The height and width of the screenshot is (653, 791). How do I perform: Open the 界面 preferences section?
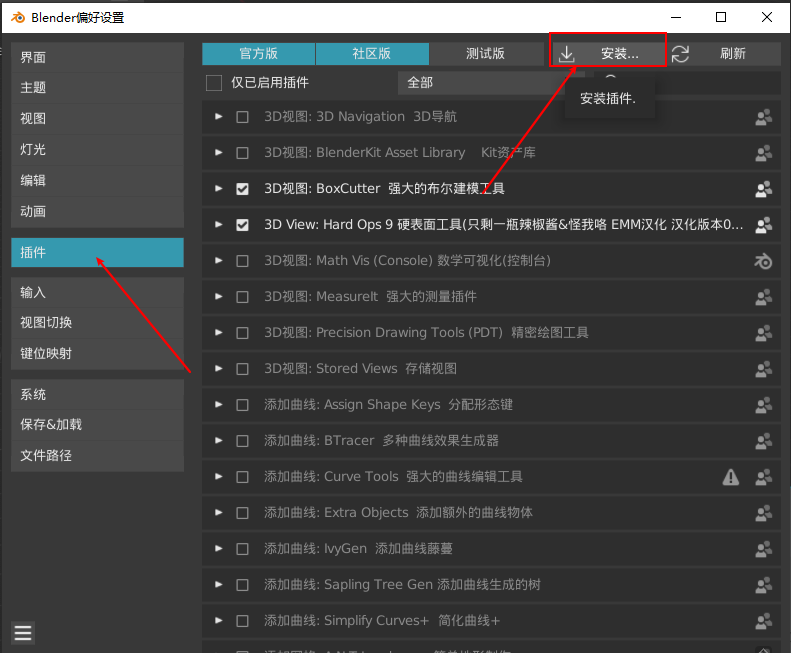(97, 58)
